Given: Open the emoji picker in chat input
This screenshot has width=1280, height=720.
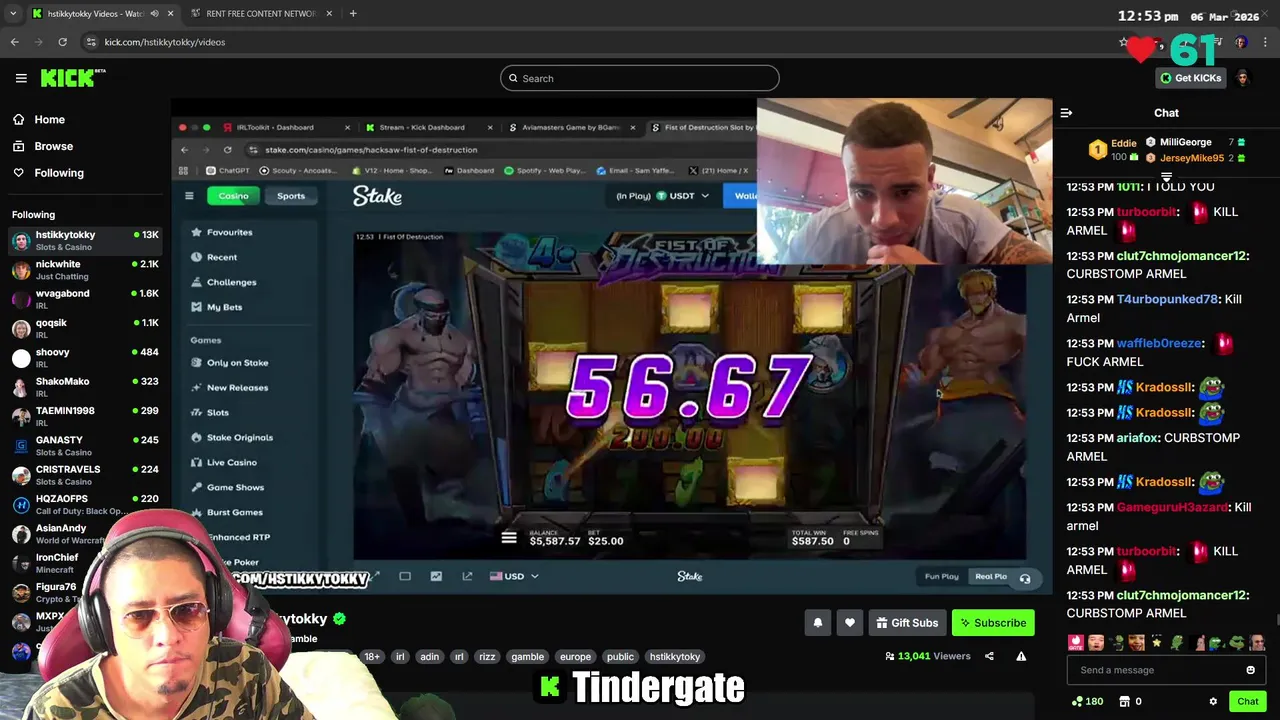Looking at the screenshot, I should pyautogui.click(x=1250, y=670).
